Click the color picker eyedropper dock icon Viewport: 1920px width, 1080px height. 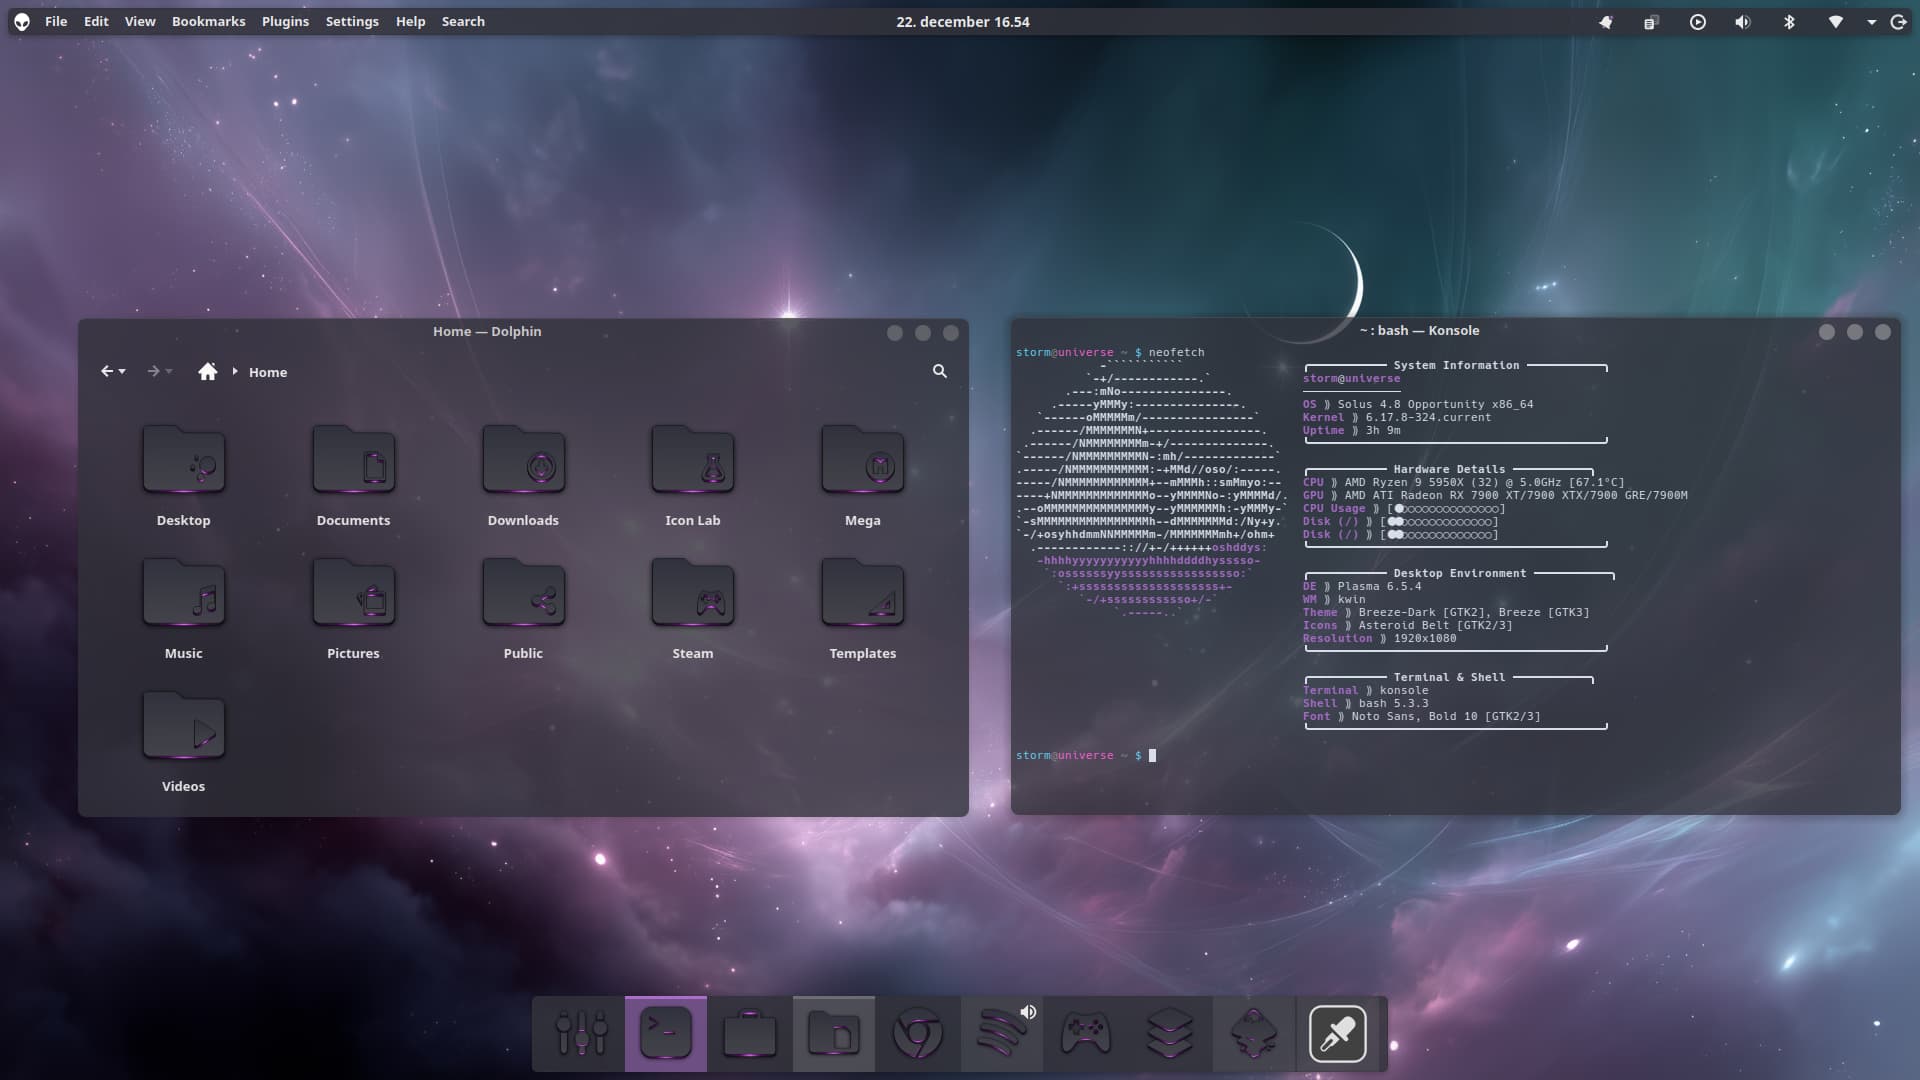pyautogui.click(x=1337, y=1034)
